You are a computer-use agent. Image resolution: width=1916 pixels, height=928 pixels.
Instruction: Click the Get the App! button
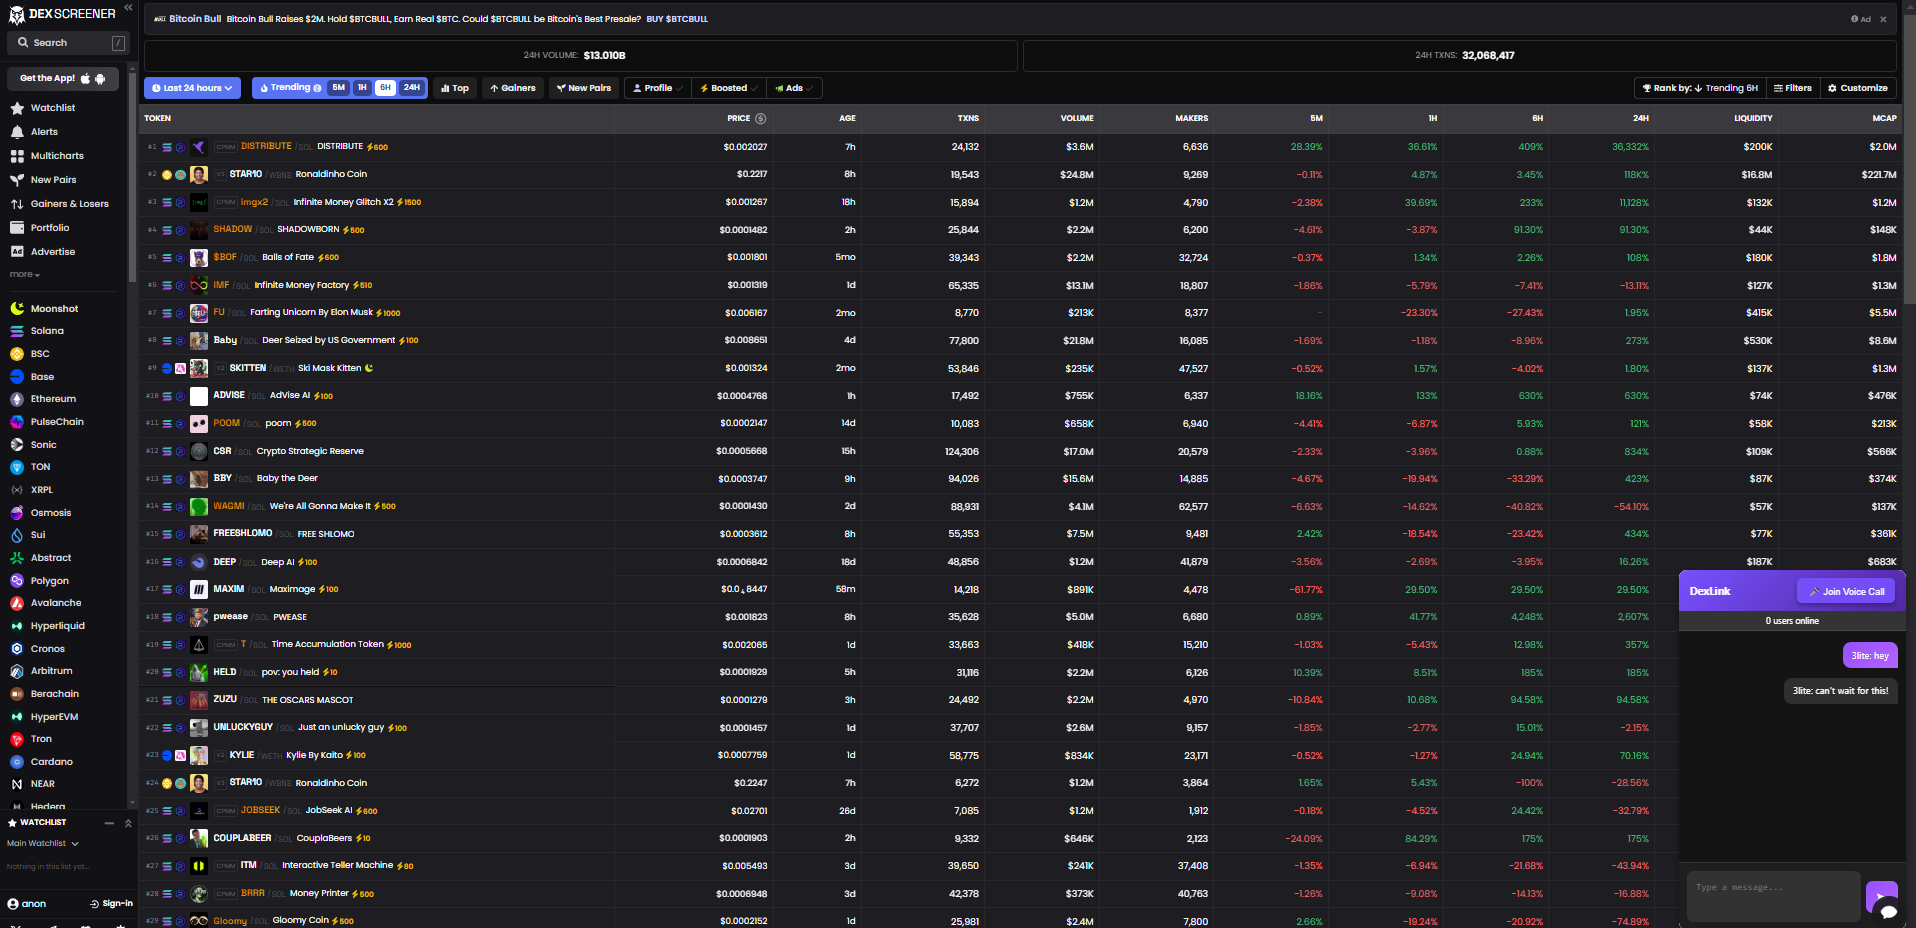click(x=62, y=78)
